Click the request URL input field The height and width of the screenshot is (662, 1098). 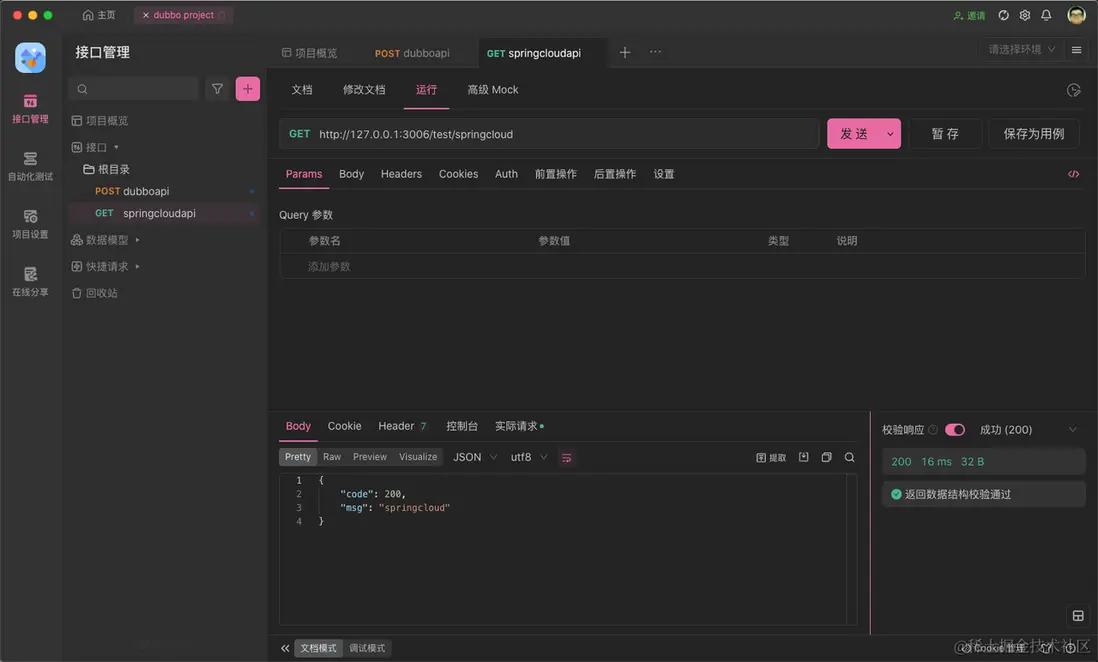[x=560, y=134]
